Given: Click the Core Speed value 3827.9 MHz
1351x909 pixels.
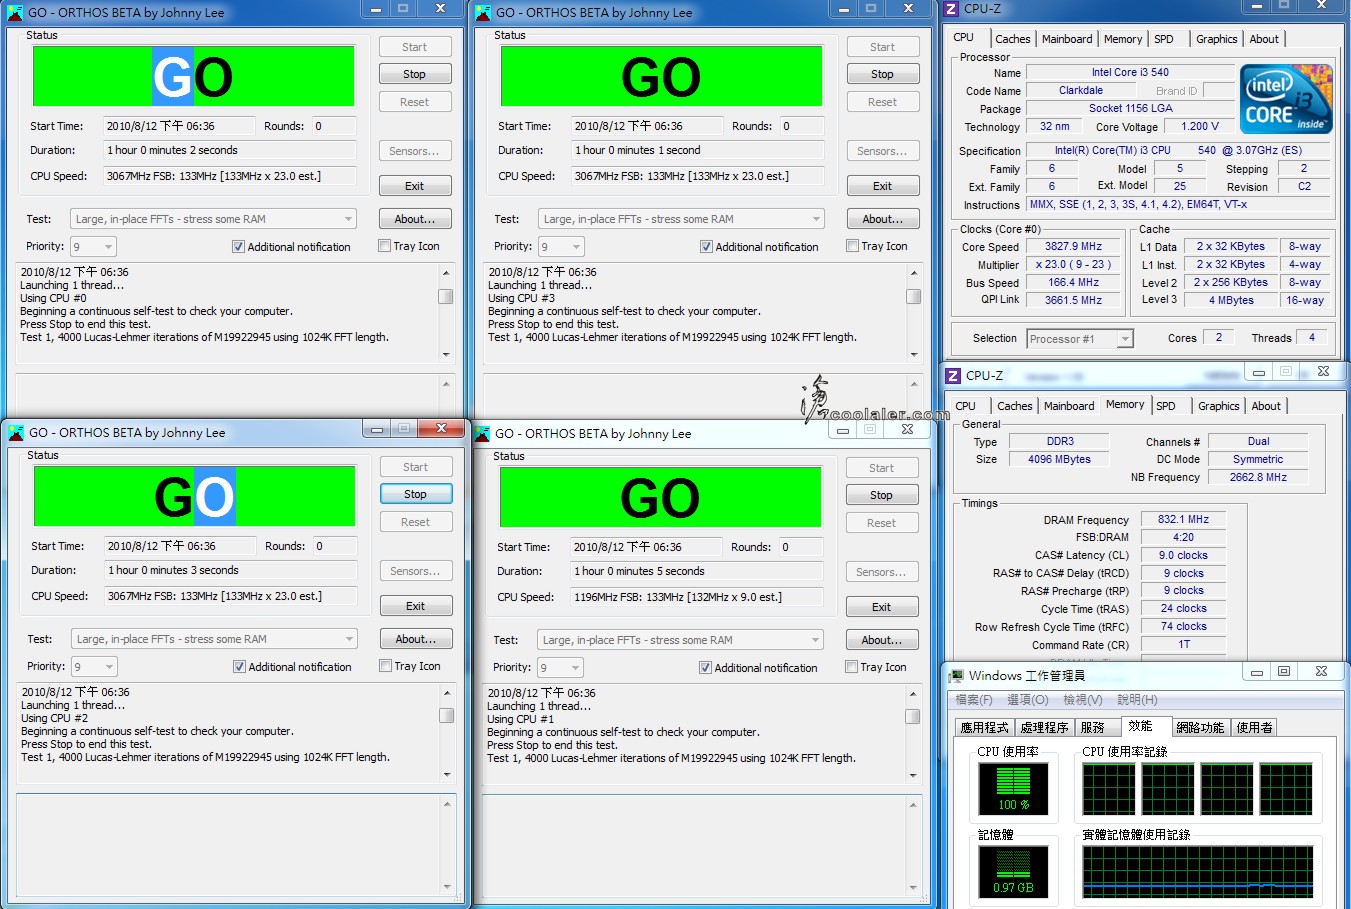Looking at the screenshot, I should coord(1073,246).
